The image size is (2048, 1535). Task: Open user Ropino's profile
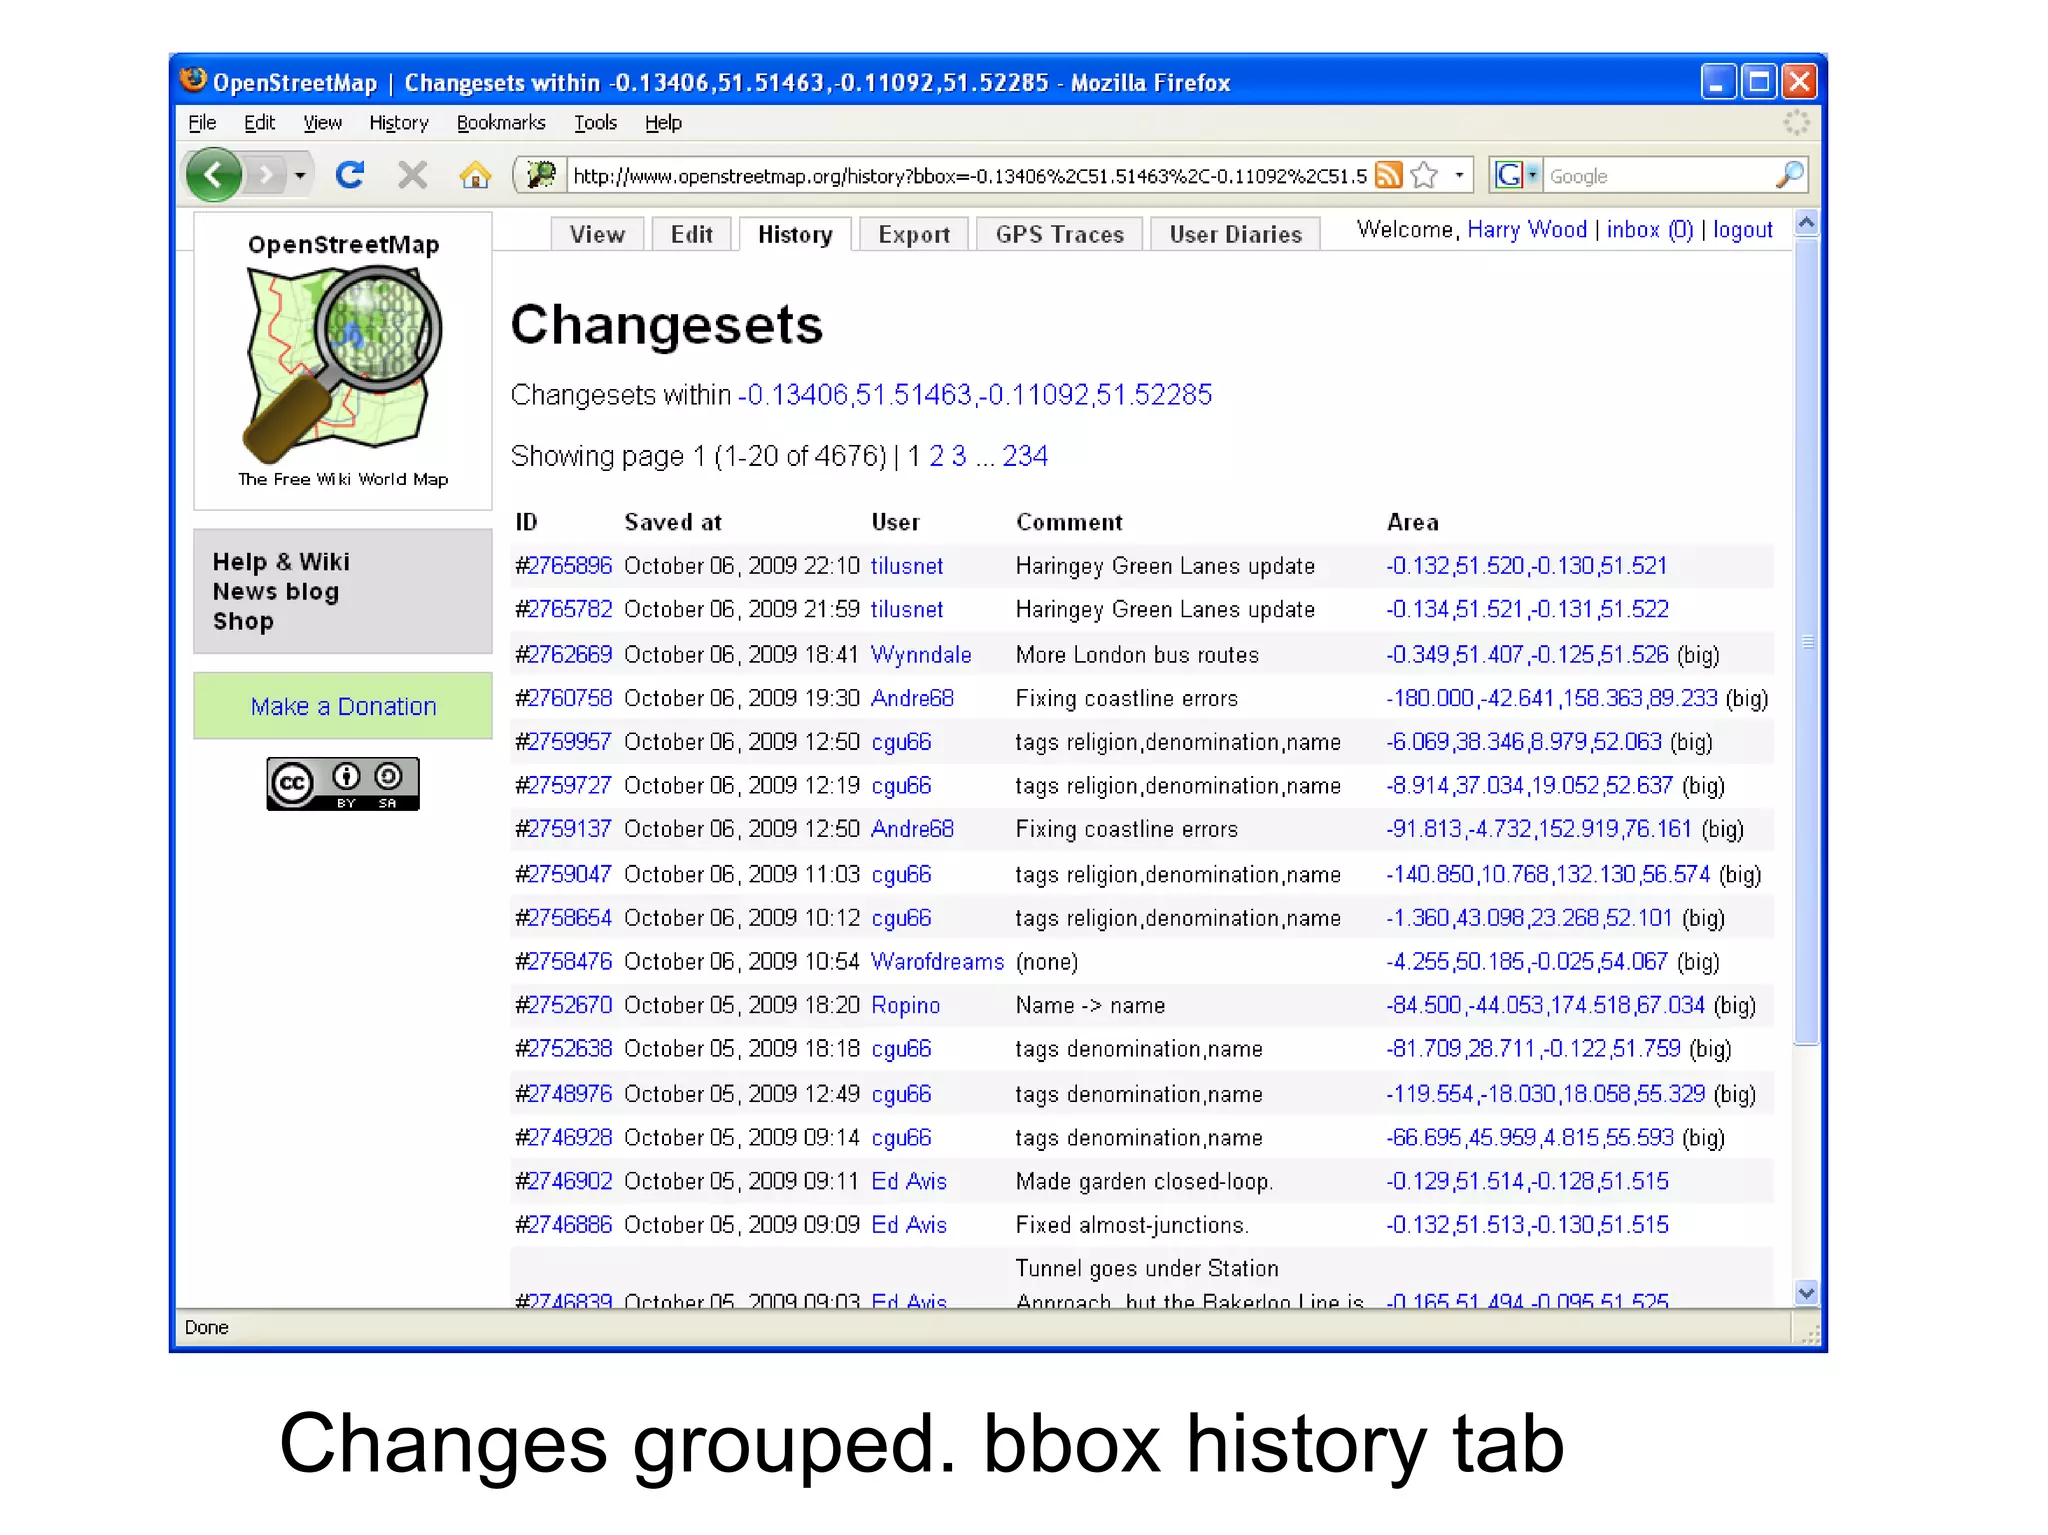(x=905, y=1005)
